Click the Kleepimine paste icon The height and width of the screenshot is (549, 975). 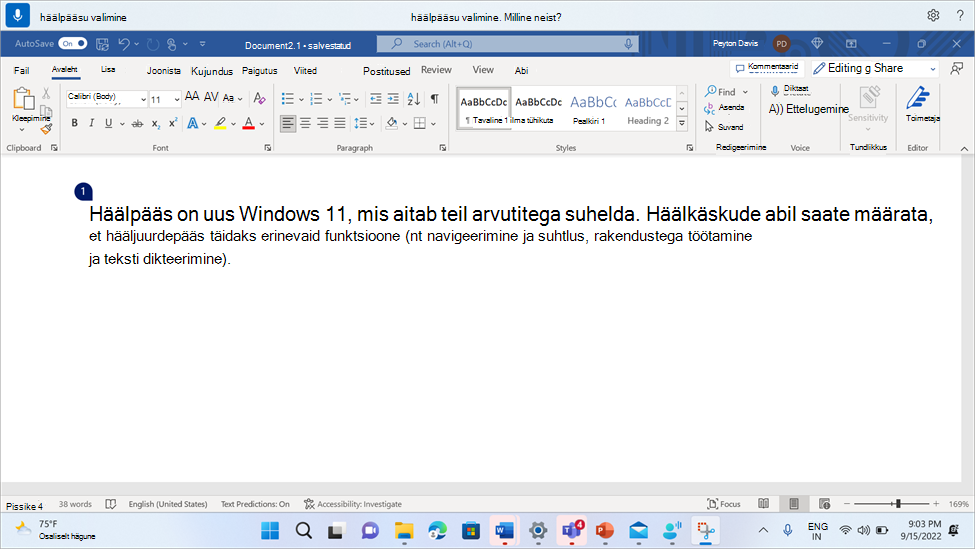24,99
